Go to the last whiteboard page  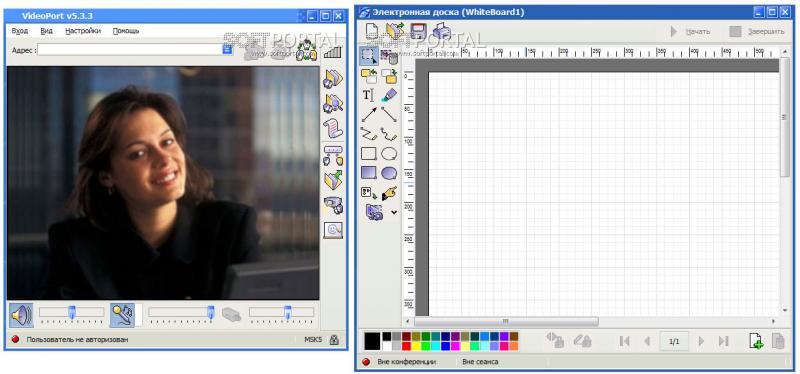pyautogui.click(x=723, y=341)
